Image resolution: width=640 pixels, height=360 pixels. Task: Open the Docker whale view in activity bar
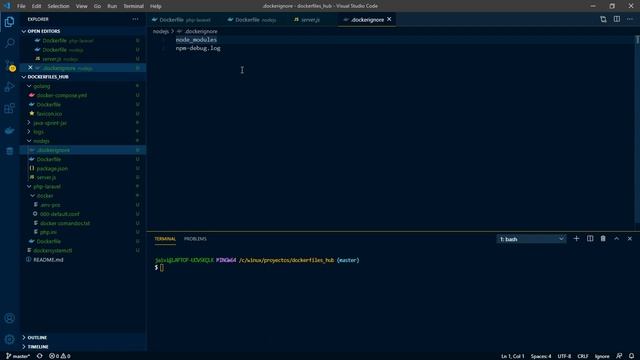coord(9,130)
